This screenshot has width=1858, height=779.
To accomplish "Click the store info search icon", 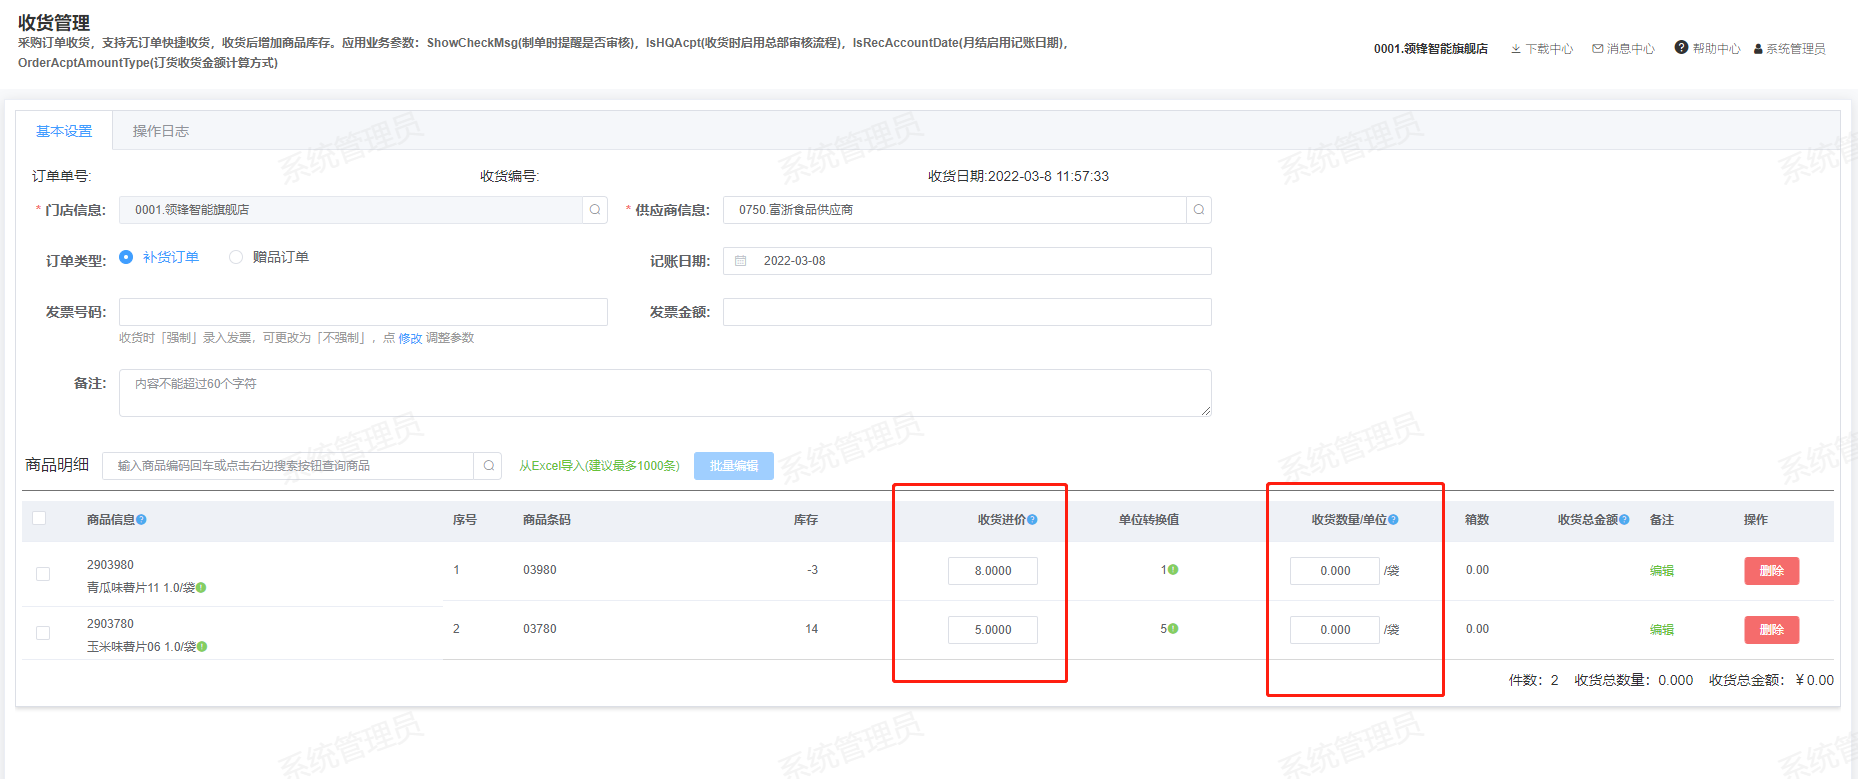I will click(x=595, y=210).
